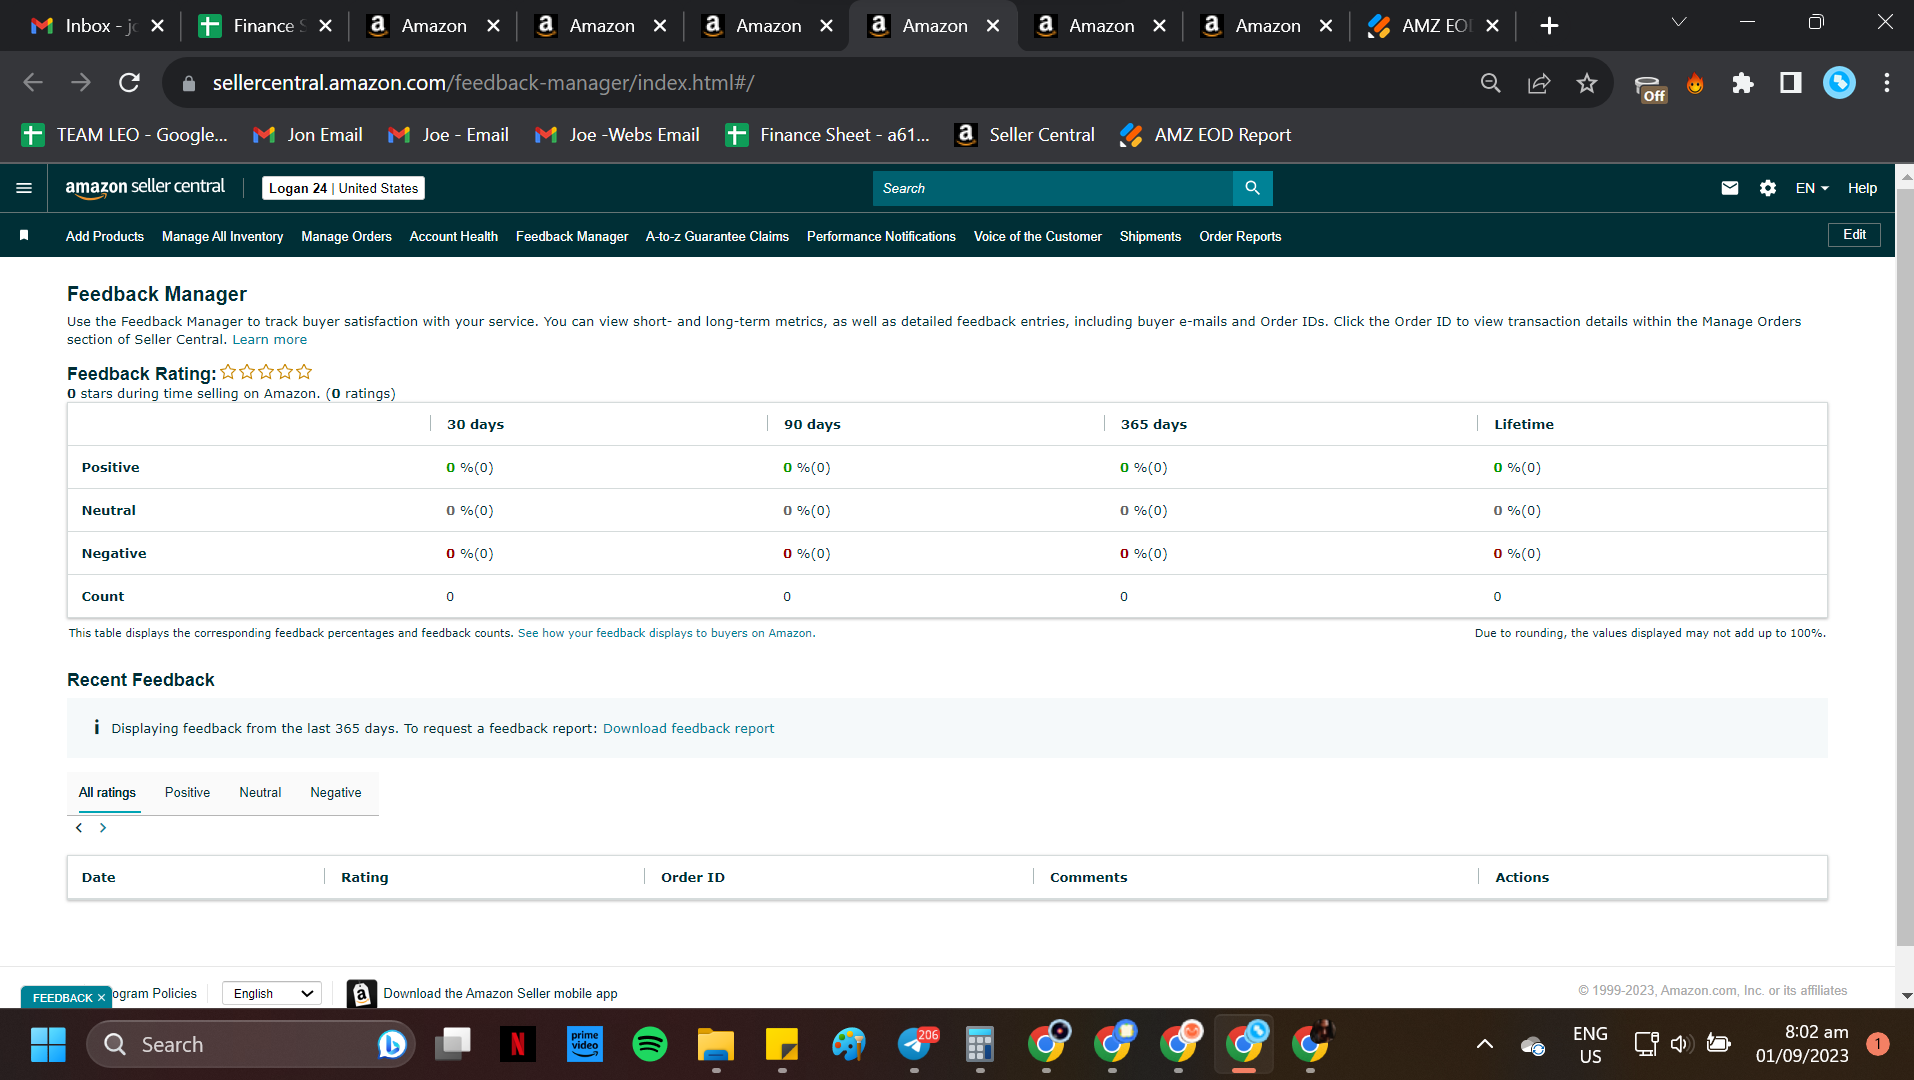Select the Positive feedback tab

[x=187, y=792]
